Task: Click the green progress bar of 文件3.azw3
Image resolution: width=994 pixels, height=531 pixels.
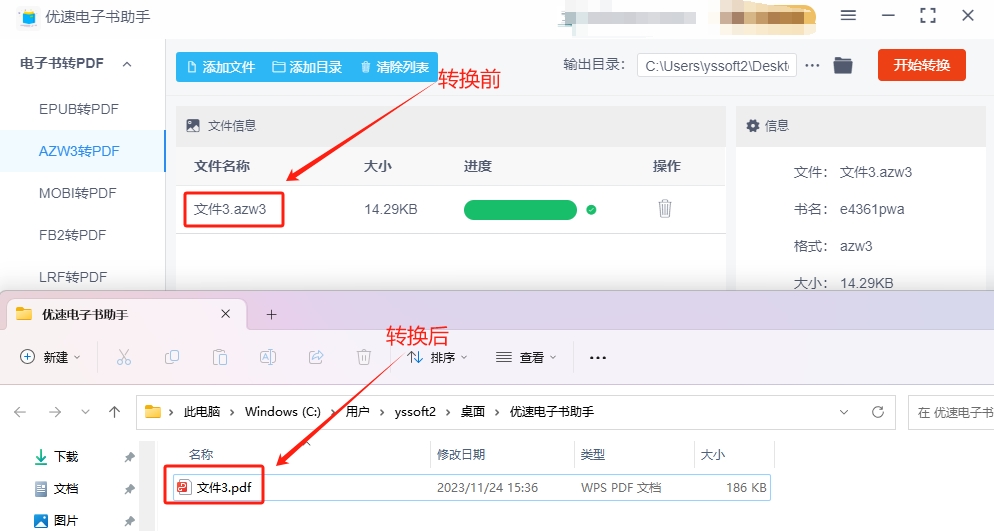Action: coord(520,210)
